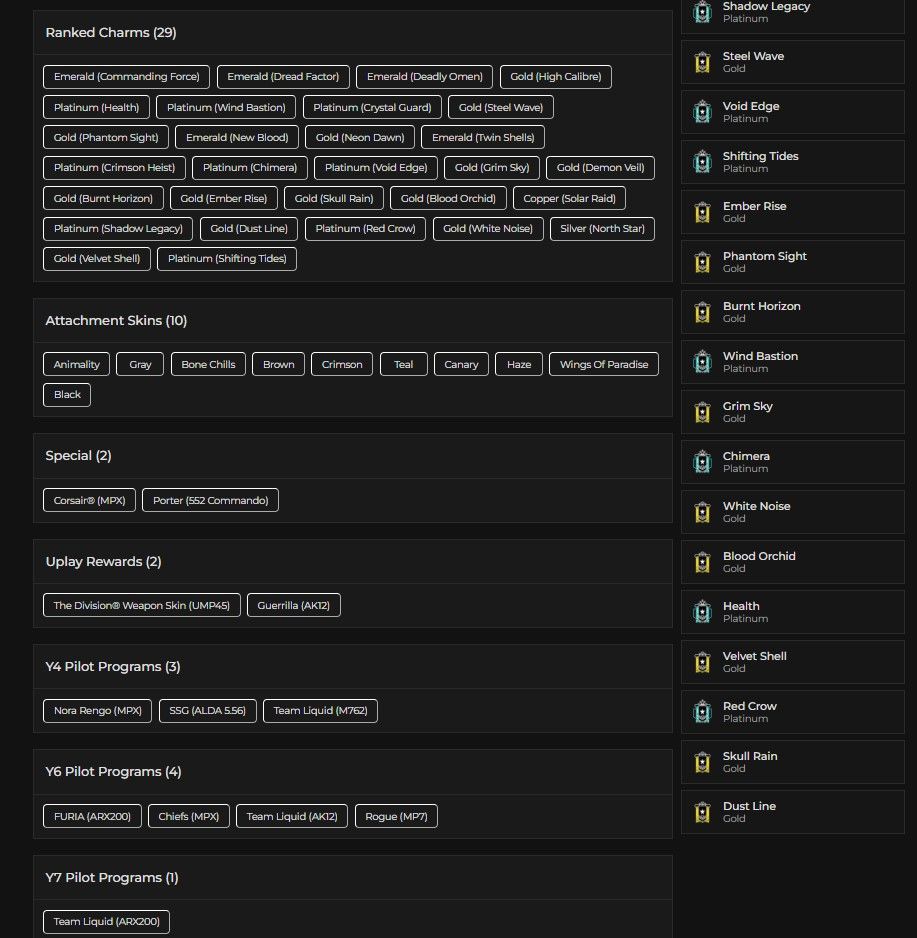
Task: Click the Y6 Pilot Programs (4) heading
Action: point(113,772)
